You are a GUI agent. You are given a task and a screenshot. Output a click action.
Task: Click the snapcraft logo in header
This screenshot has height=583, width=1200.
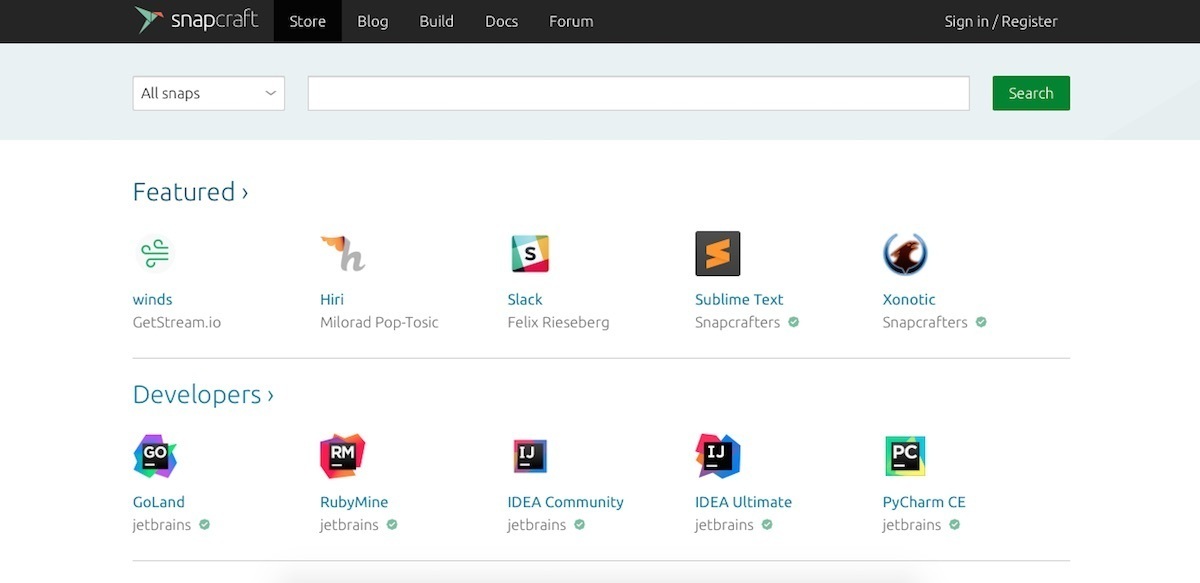pyautogui.click(x=196, y=21)
